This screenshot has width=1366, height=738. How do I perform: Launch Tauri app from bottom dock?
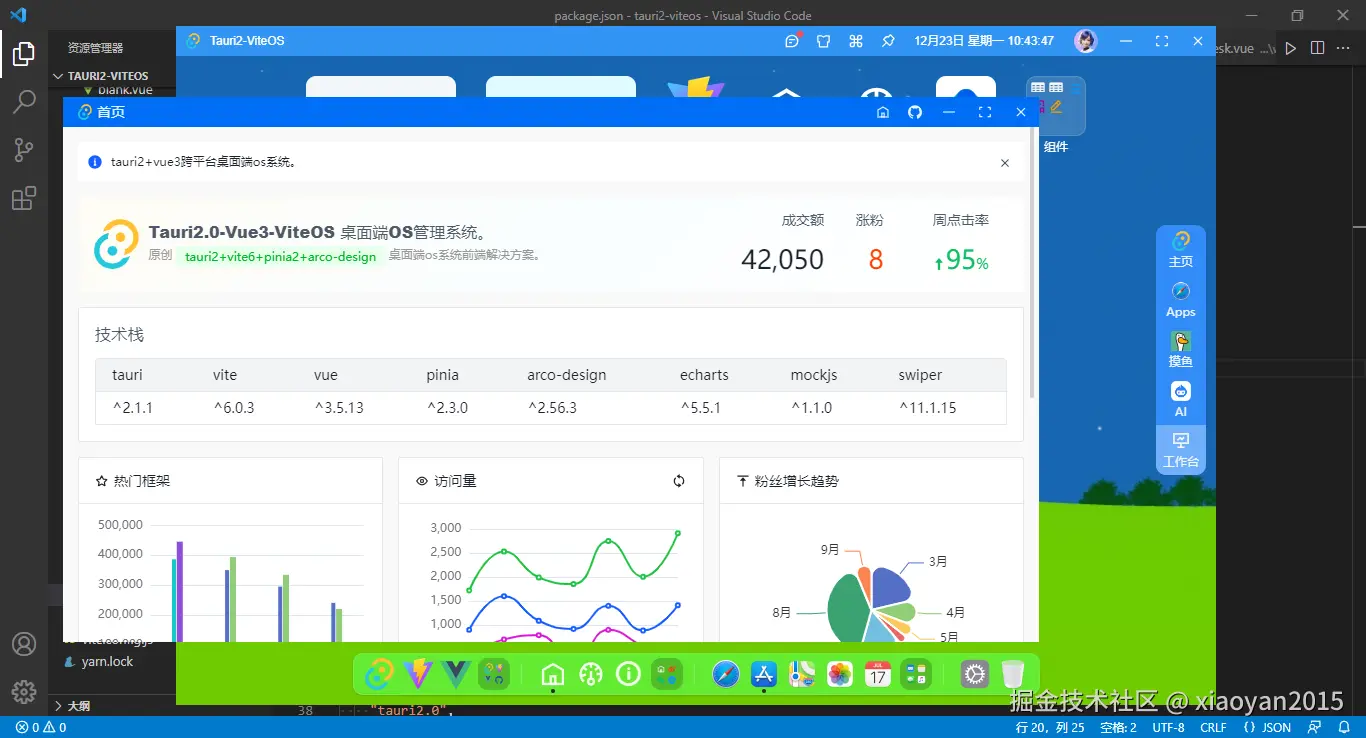[x=379, y=674]
